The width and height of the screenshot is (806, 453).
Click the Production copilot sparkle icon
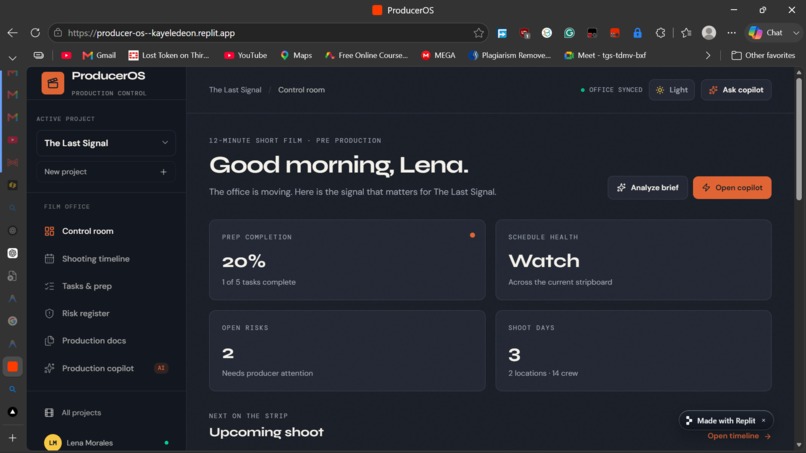[x=49, y=368]
